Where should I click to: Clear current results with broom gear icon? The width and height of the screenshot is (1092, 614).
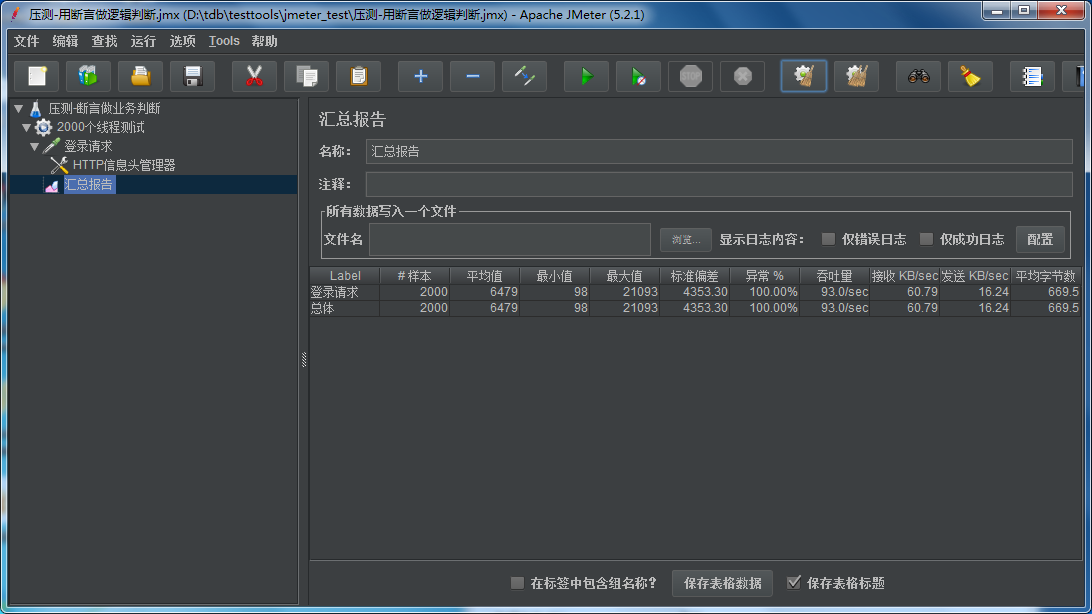click(804, 76)
